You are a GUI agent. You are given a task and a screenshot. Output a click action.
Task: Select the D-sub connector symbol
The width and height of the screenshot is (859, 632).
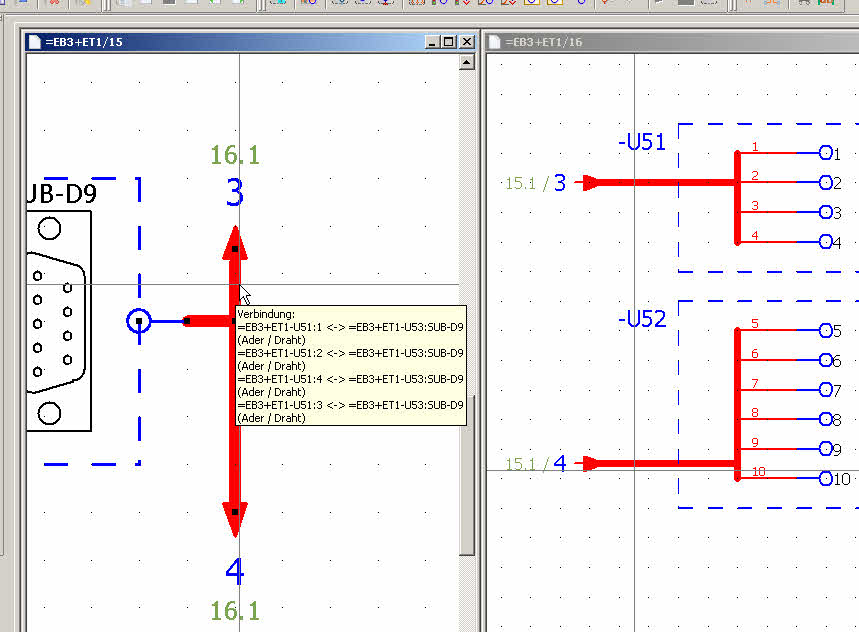tap(59, 321)
